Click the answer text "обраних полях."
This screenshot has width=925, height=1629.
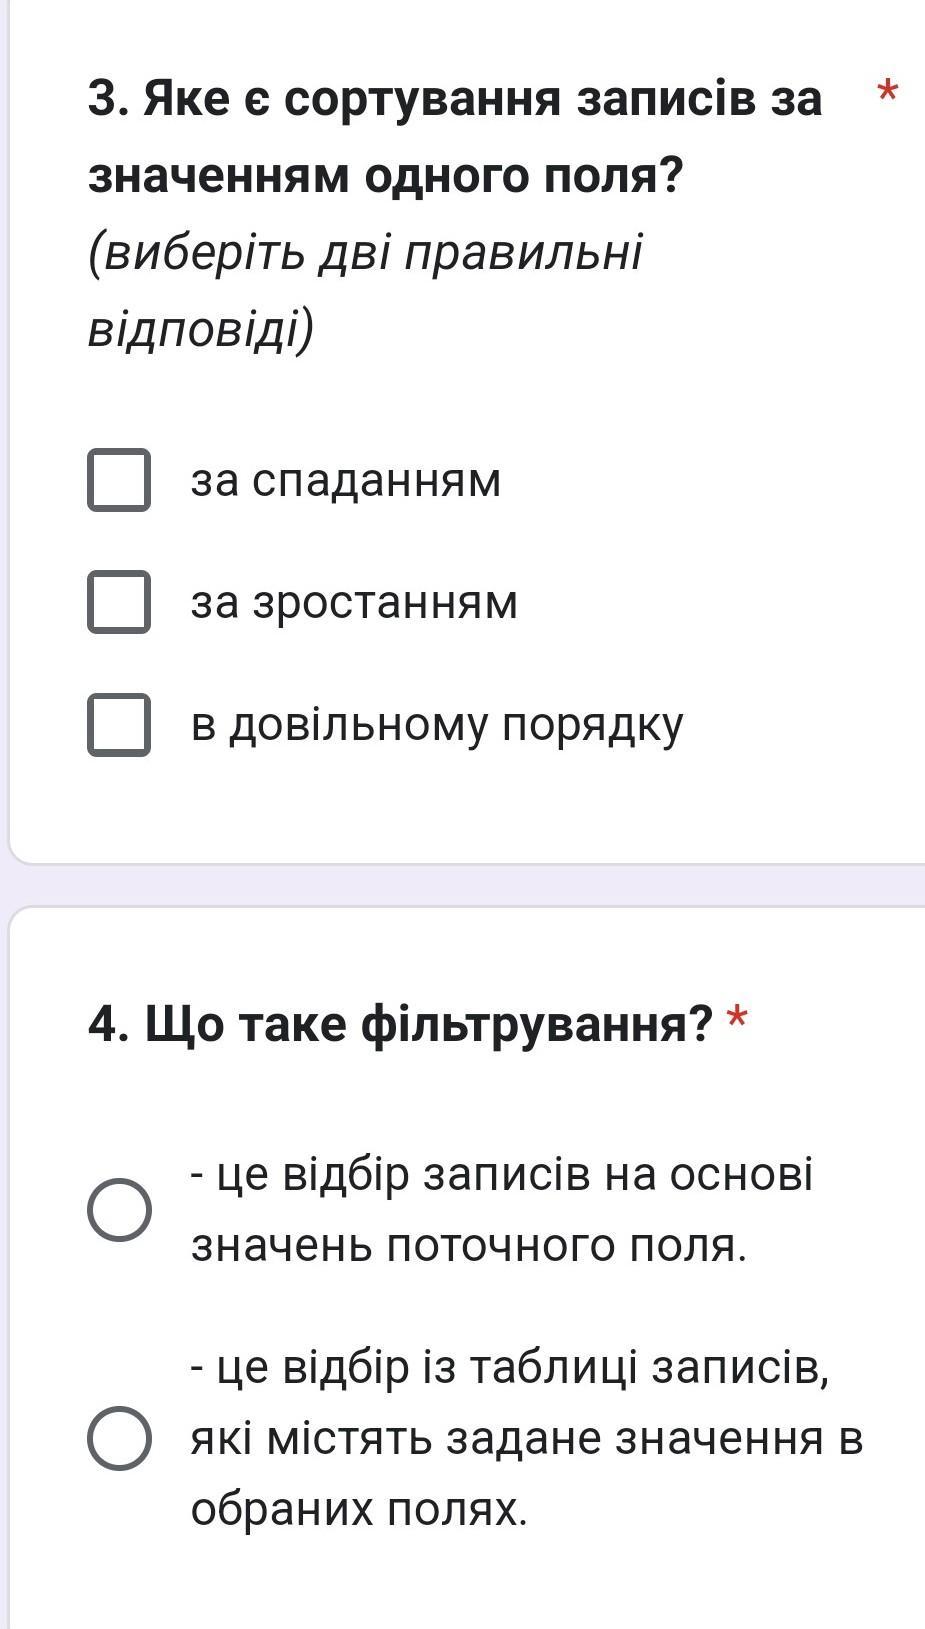[x=359, y=1510]
